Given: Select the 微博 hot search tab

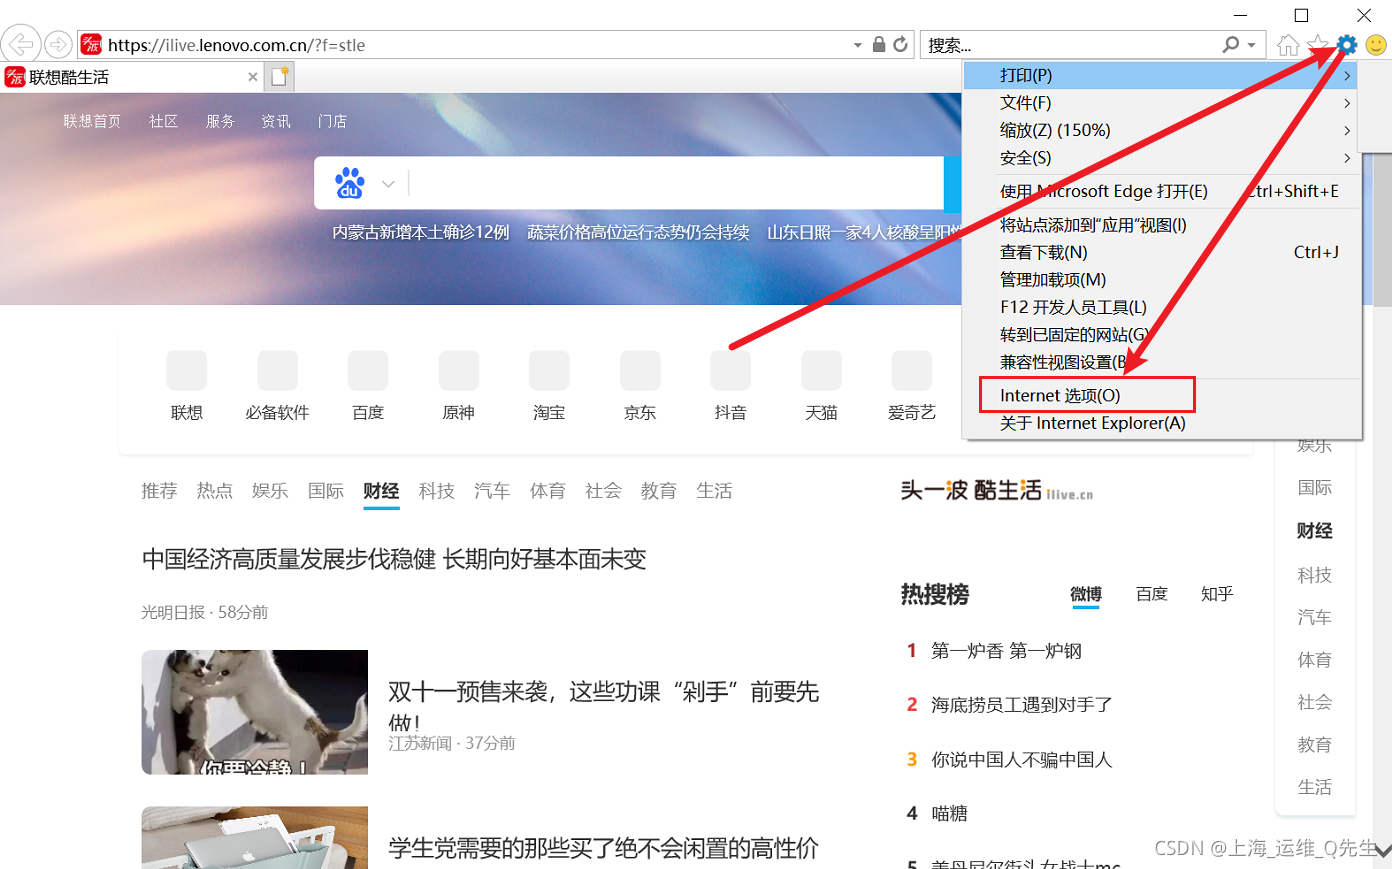Looking at the screenshot, I should (x=1086, y=594).
